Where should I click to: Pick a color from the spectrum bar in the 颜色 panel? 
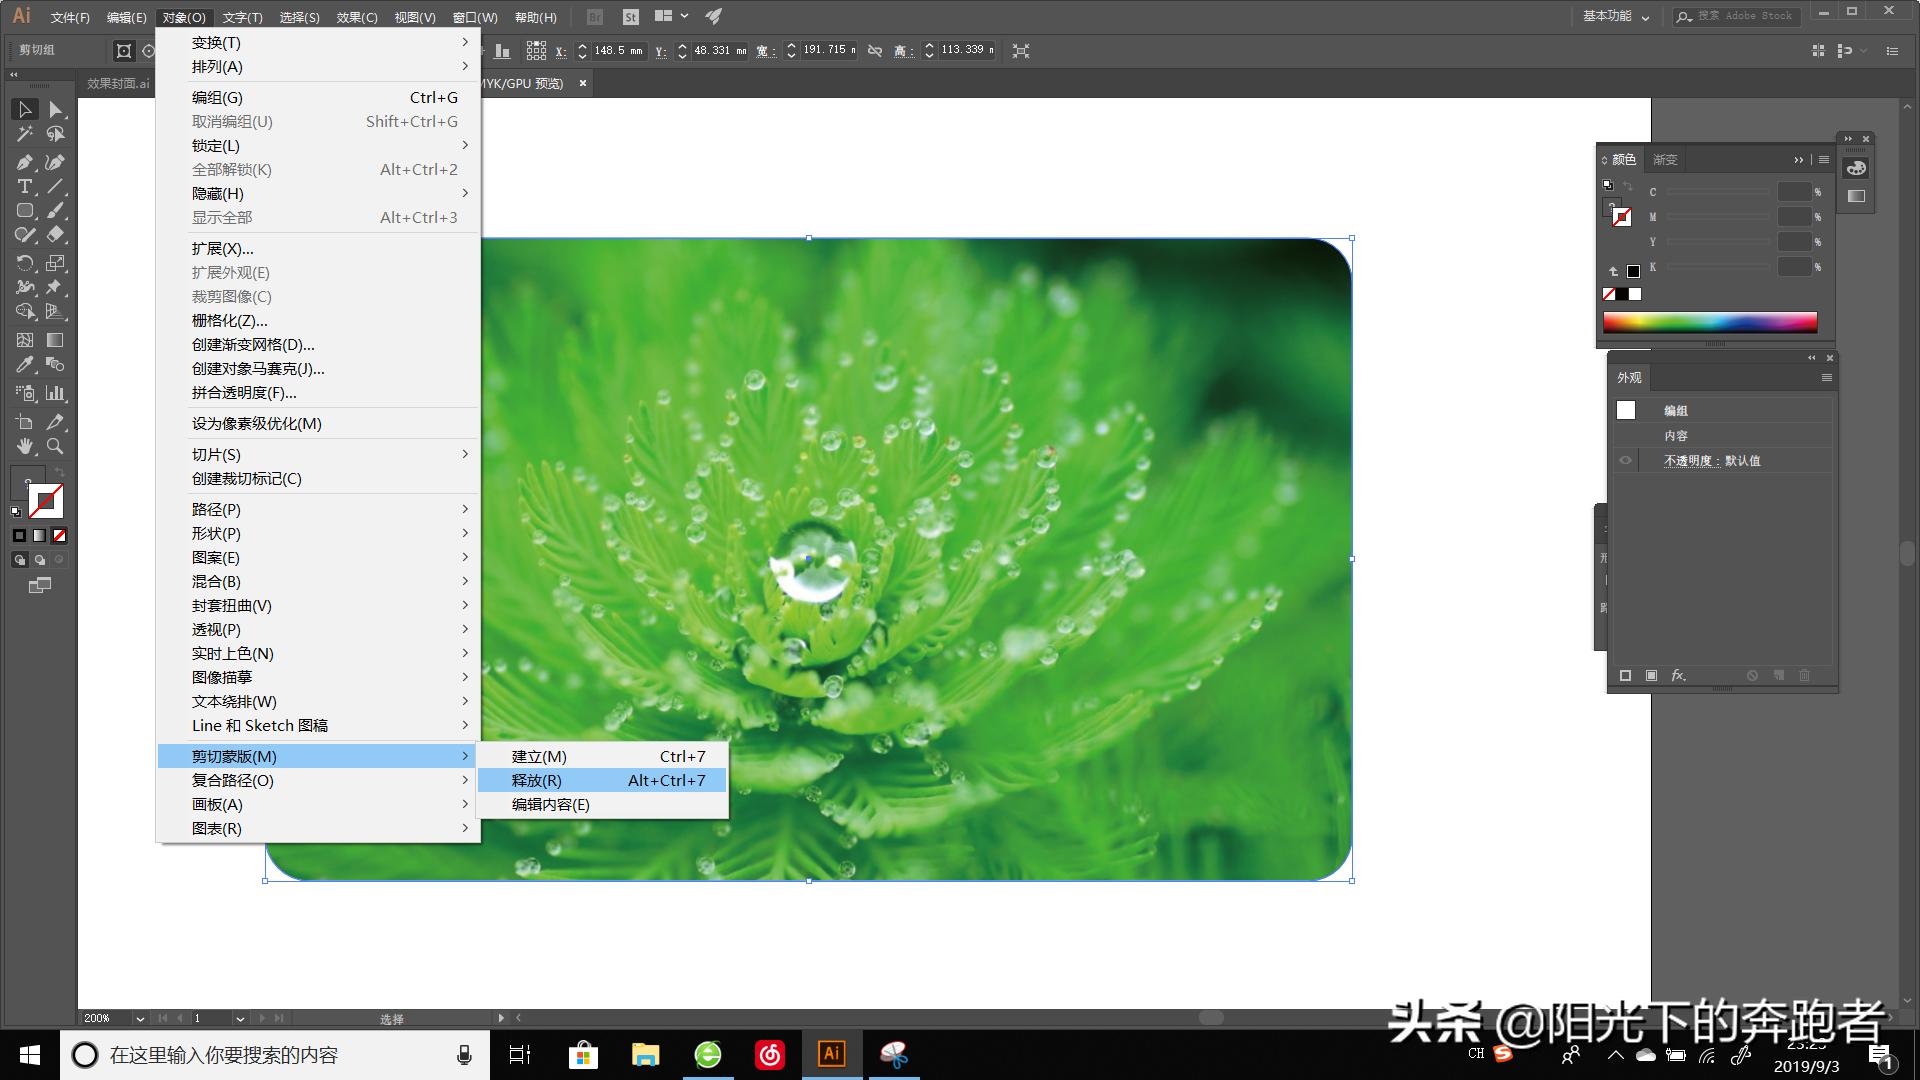1710,322
